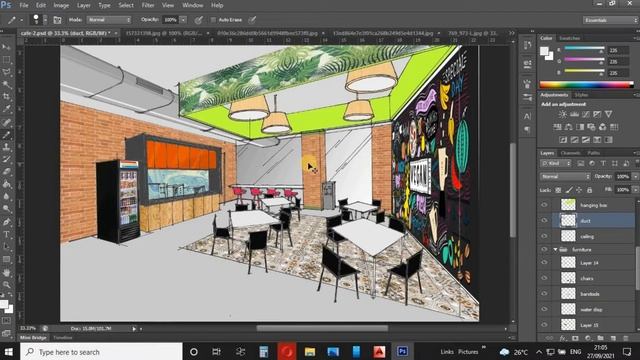640x360 pixels.
Task: Click the layer style fx button
Action: 563,338
